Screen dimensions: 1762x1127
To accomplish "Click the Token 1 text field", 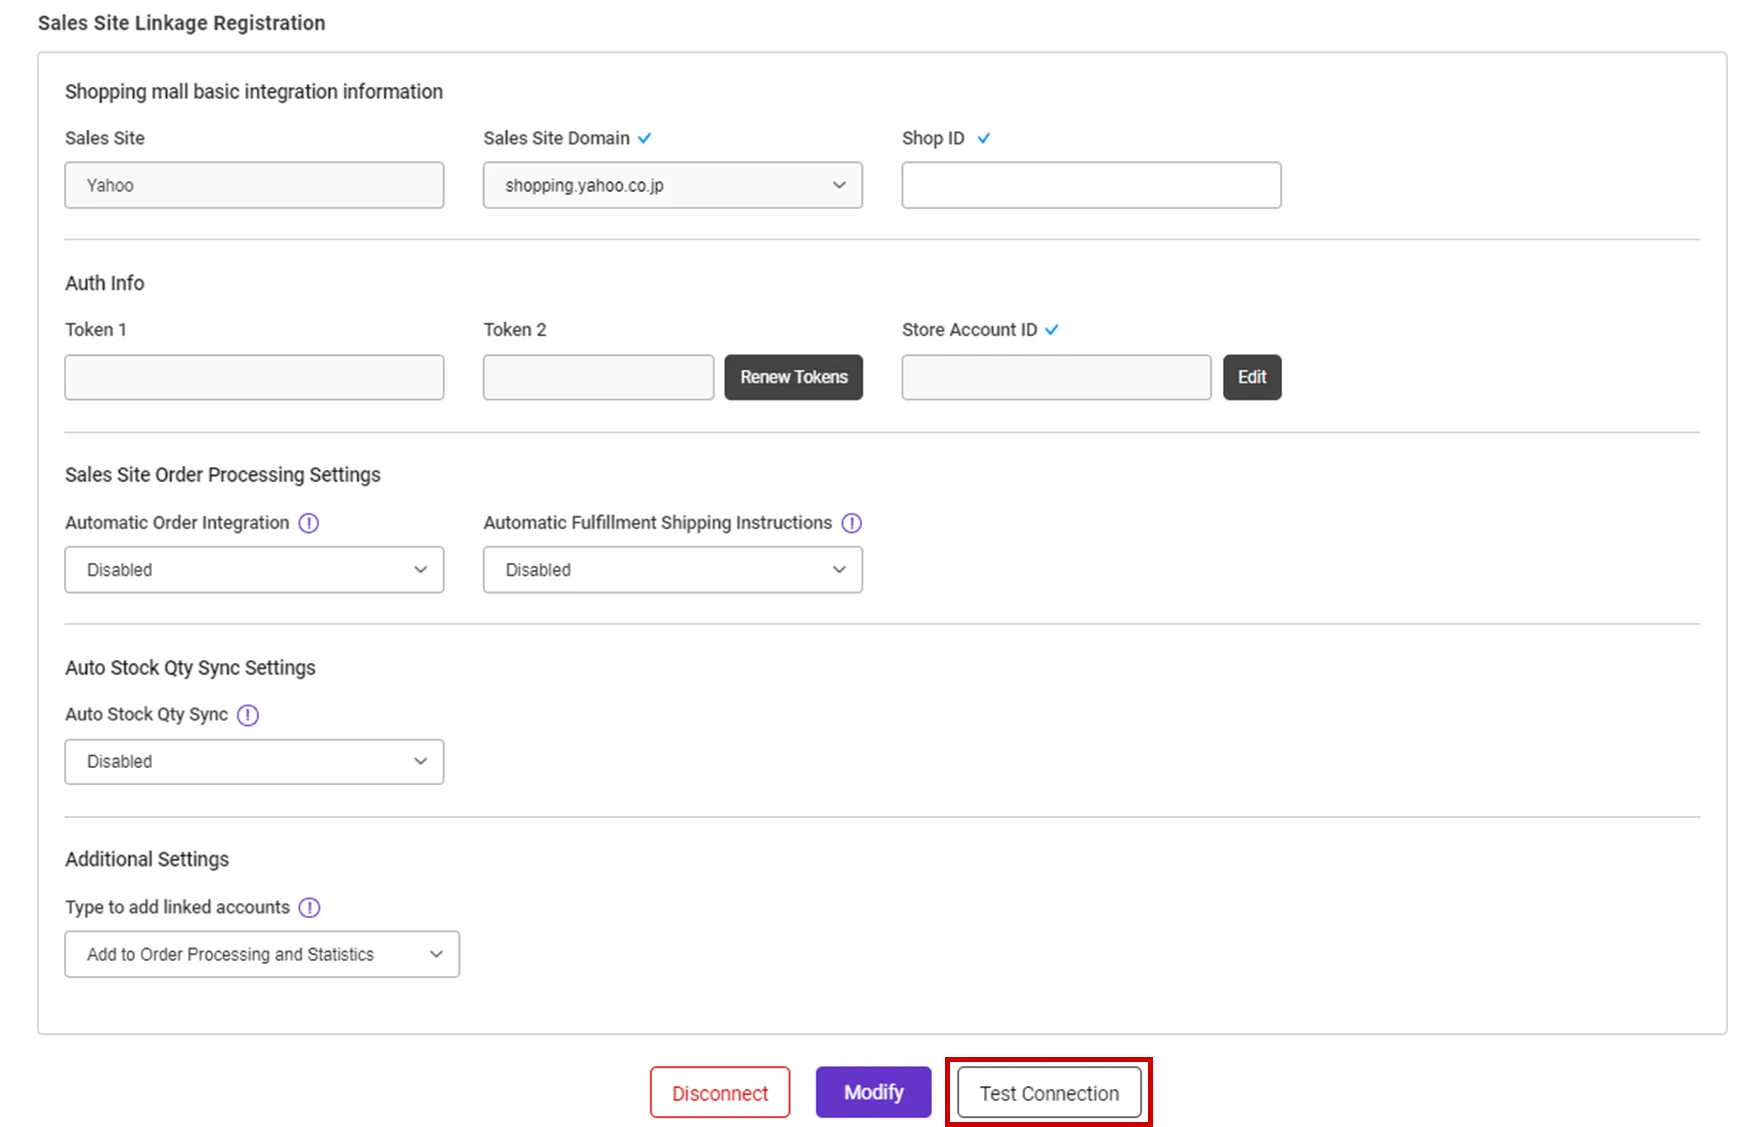I will (254, 377).
